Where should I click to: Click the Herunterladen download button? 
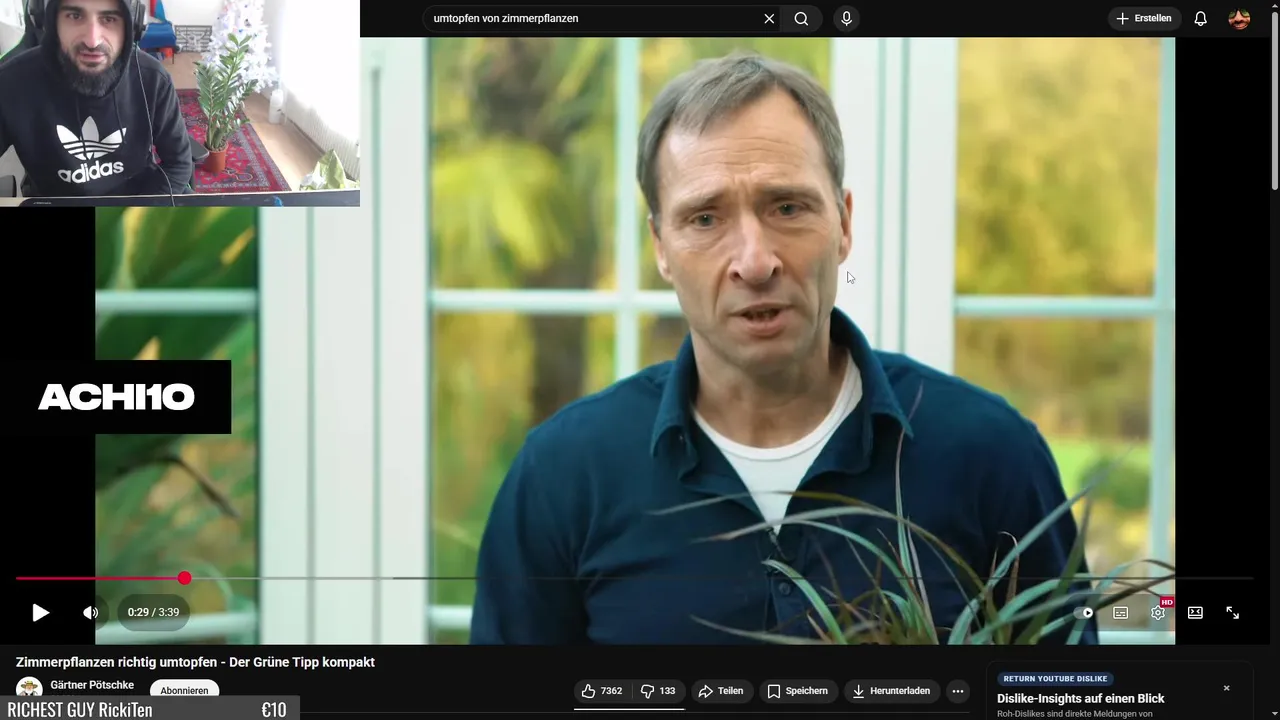[891, 691]
